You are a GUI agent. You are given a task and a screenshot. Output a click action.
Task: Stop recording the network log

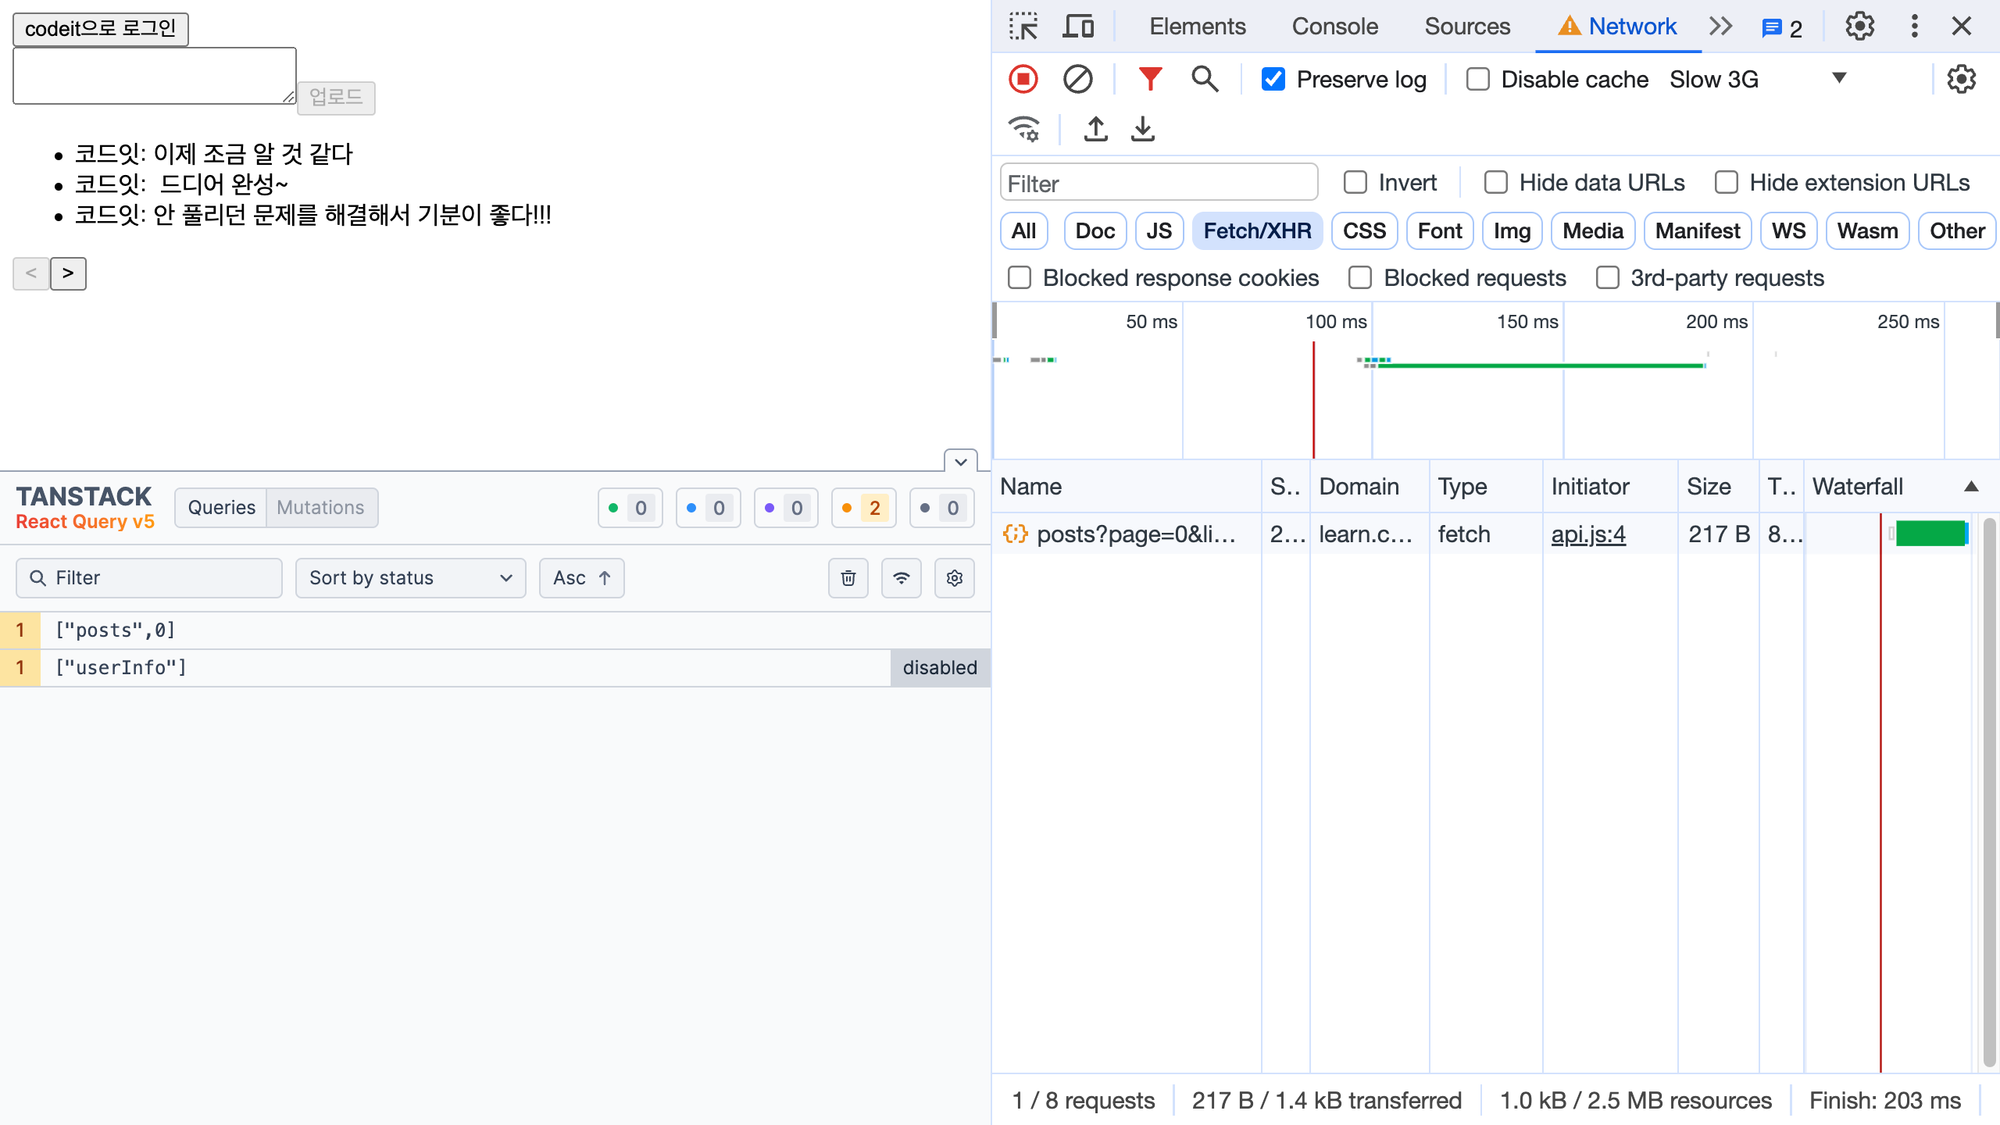(1023, 79)
